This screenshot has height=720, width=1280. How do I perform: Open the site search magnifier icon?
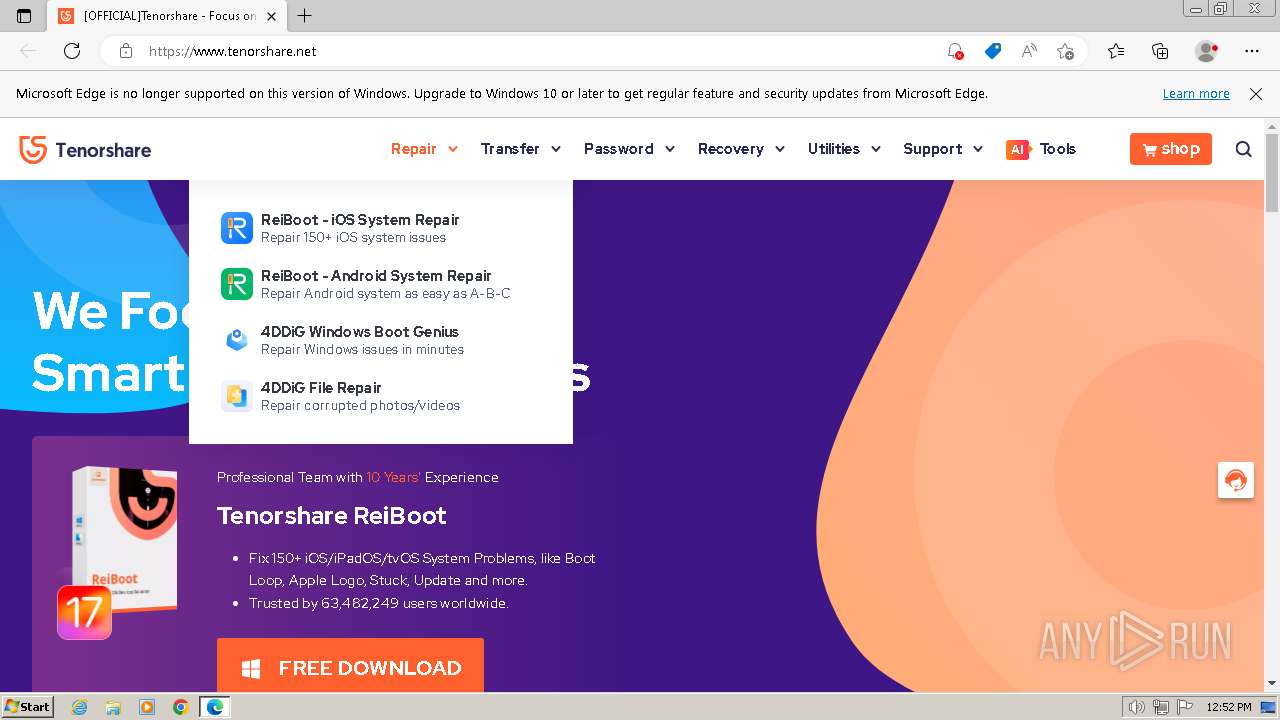click(1244, 149)
